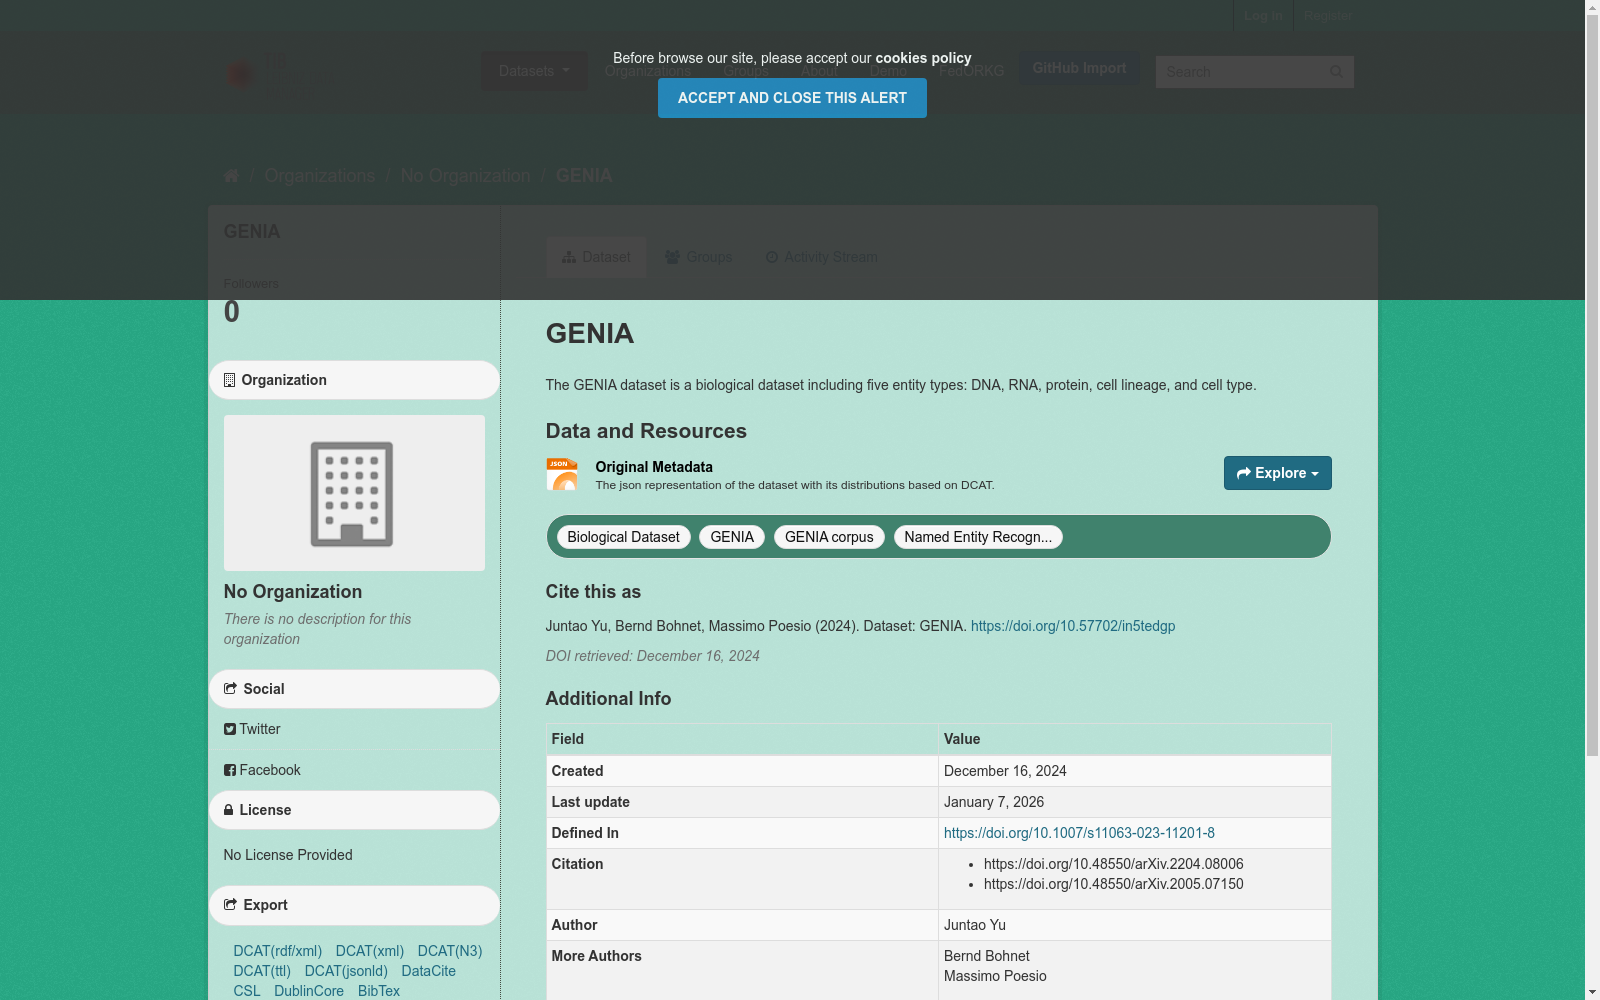
Task: Click inside the Search input field
Action: (1240, 72)
